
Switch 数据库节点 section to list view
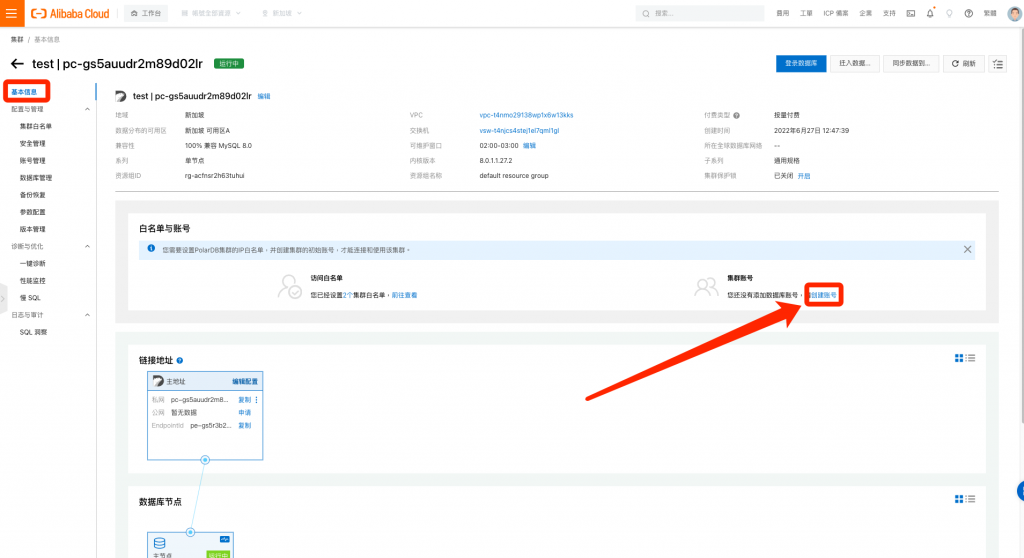[x=971, y=499]
